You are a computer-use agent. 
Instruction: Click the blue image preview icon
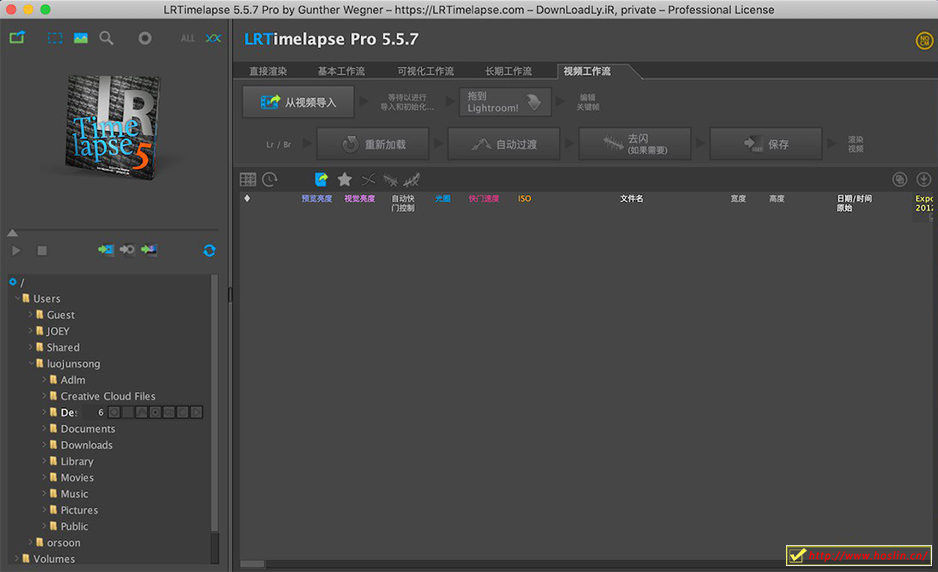coord(80,38)
